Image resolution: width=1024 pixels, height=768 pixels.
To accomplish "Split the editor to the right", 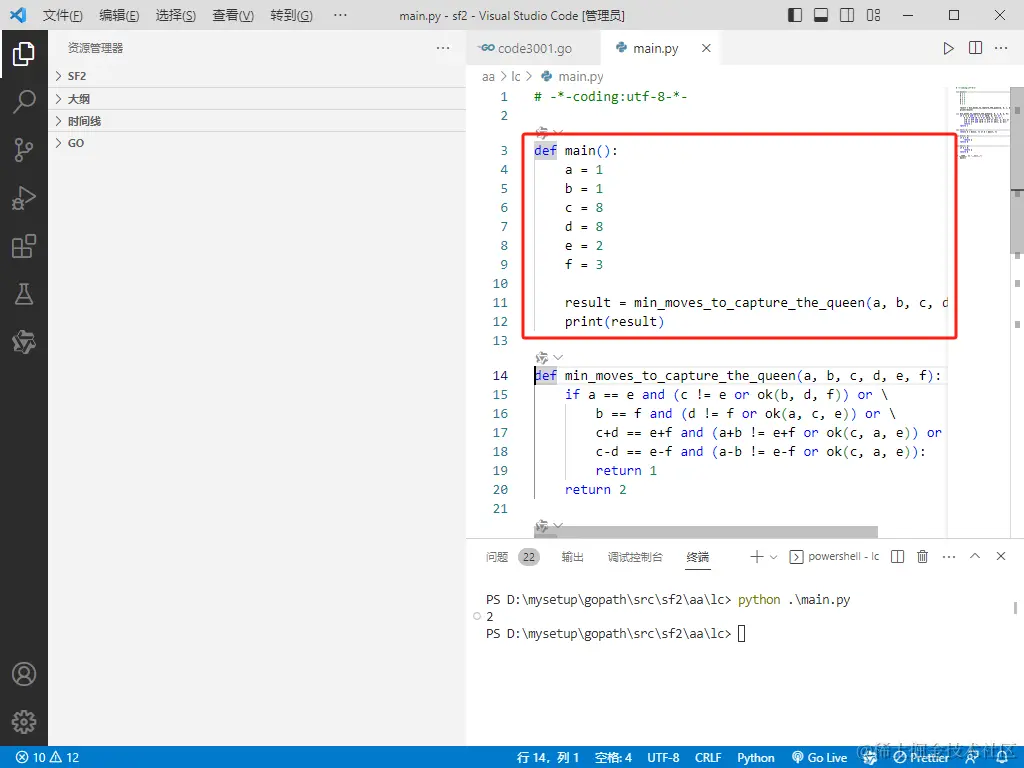I will 975,48.
